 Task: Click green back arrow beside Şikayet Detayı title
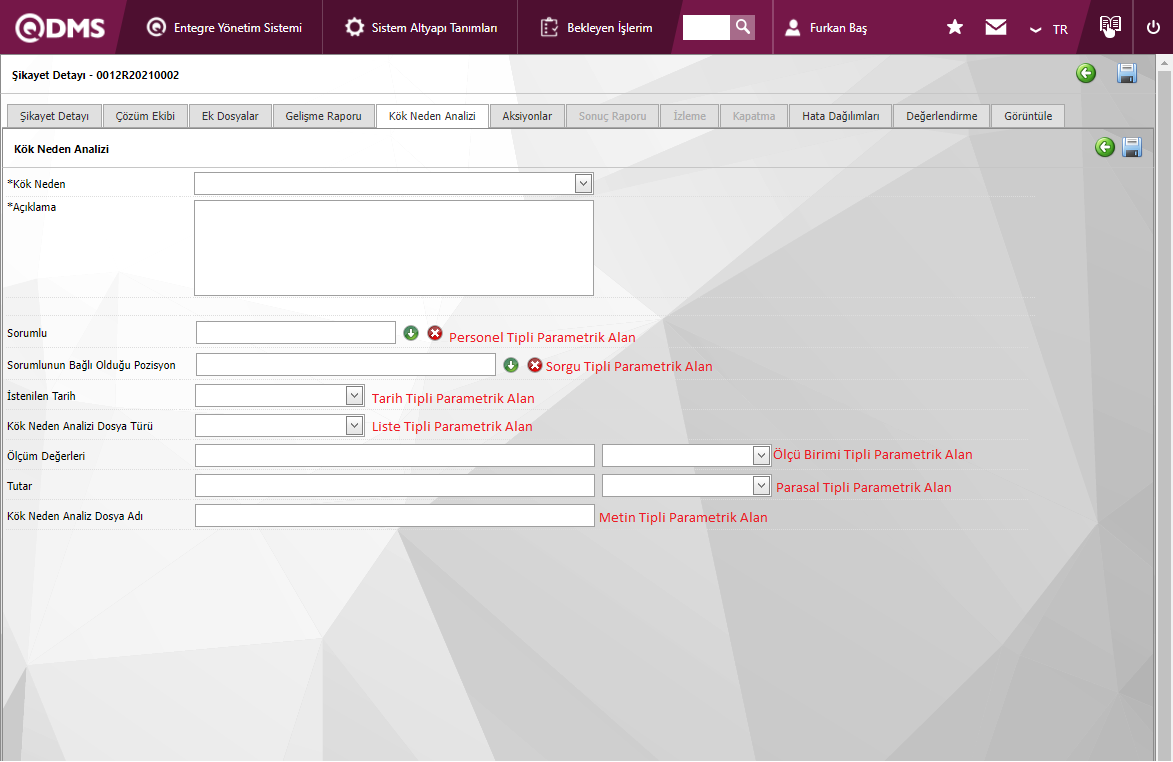click(x=1086, y=73)
